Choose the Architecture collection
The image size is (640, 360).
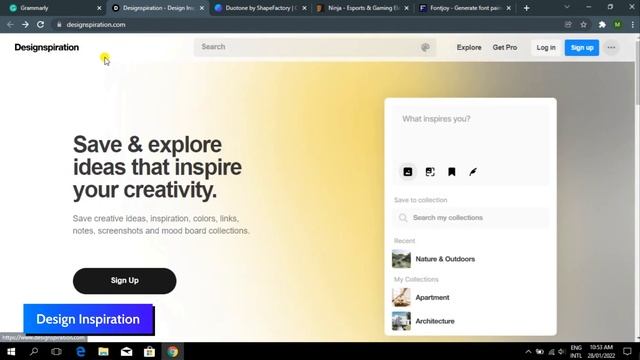click(x=435, y=321)
